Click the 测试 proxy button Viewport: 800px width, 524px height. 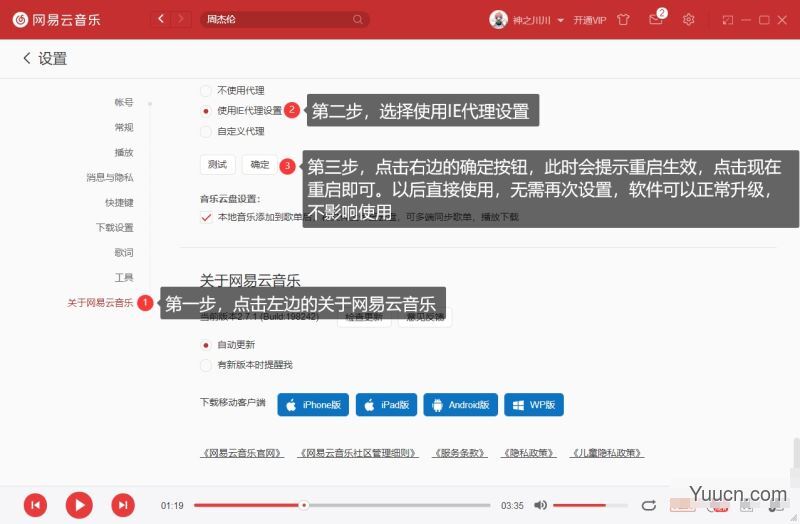tap(217, 164)
